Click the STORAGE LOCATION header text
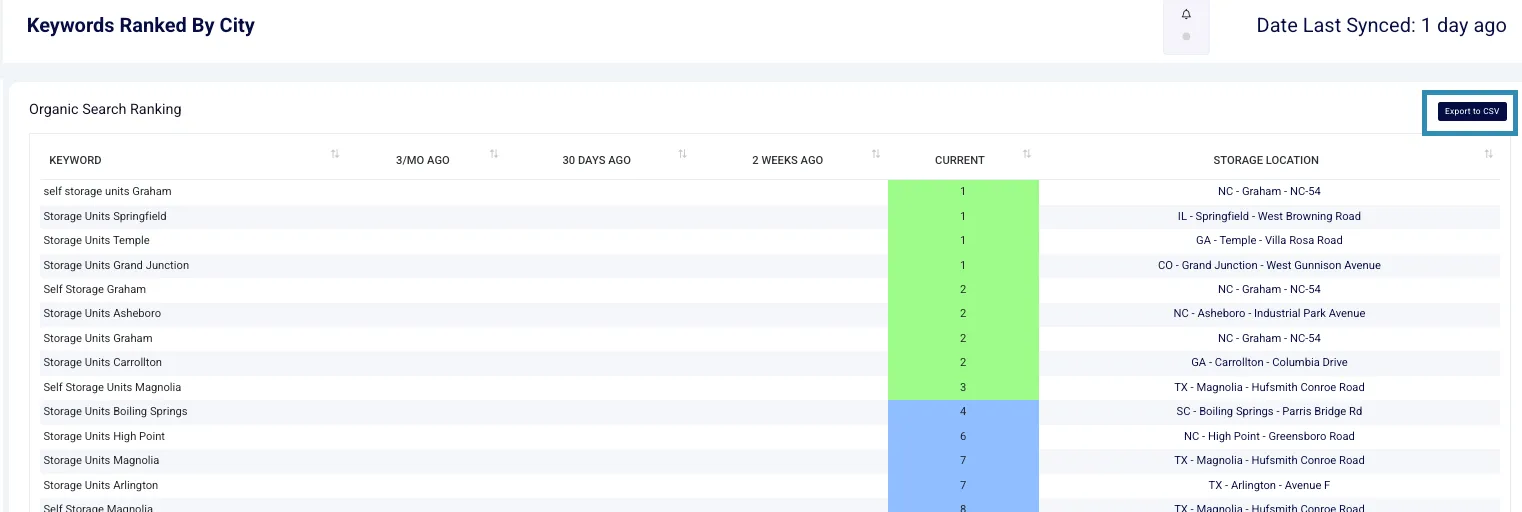This screenshot has width=1522, height=512. (x=1266, y=160)
